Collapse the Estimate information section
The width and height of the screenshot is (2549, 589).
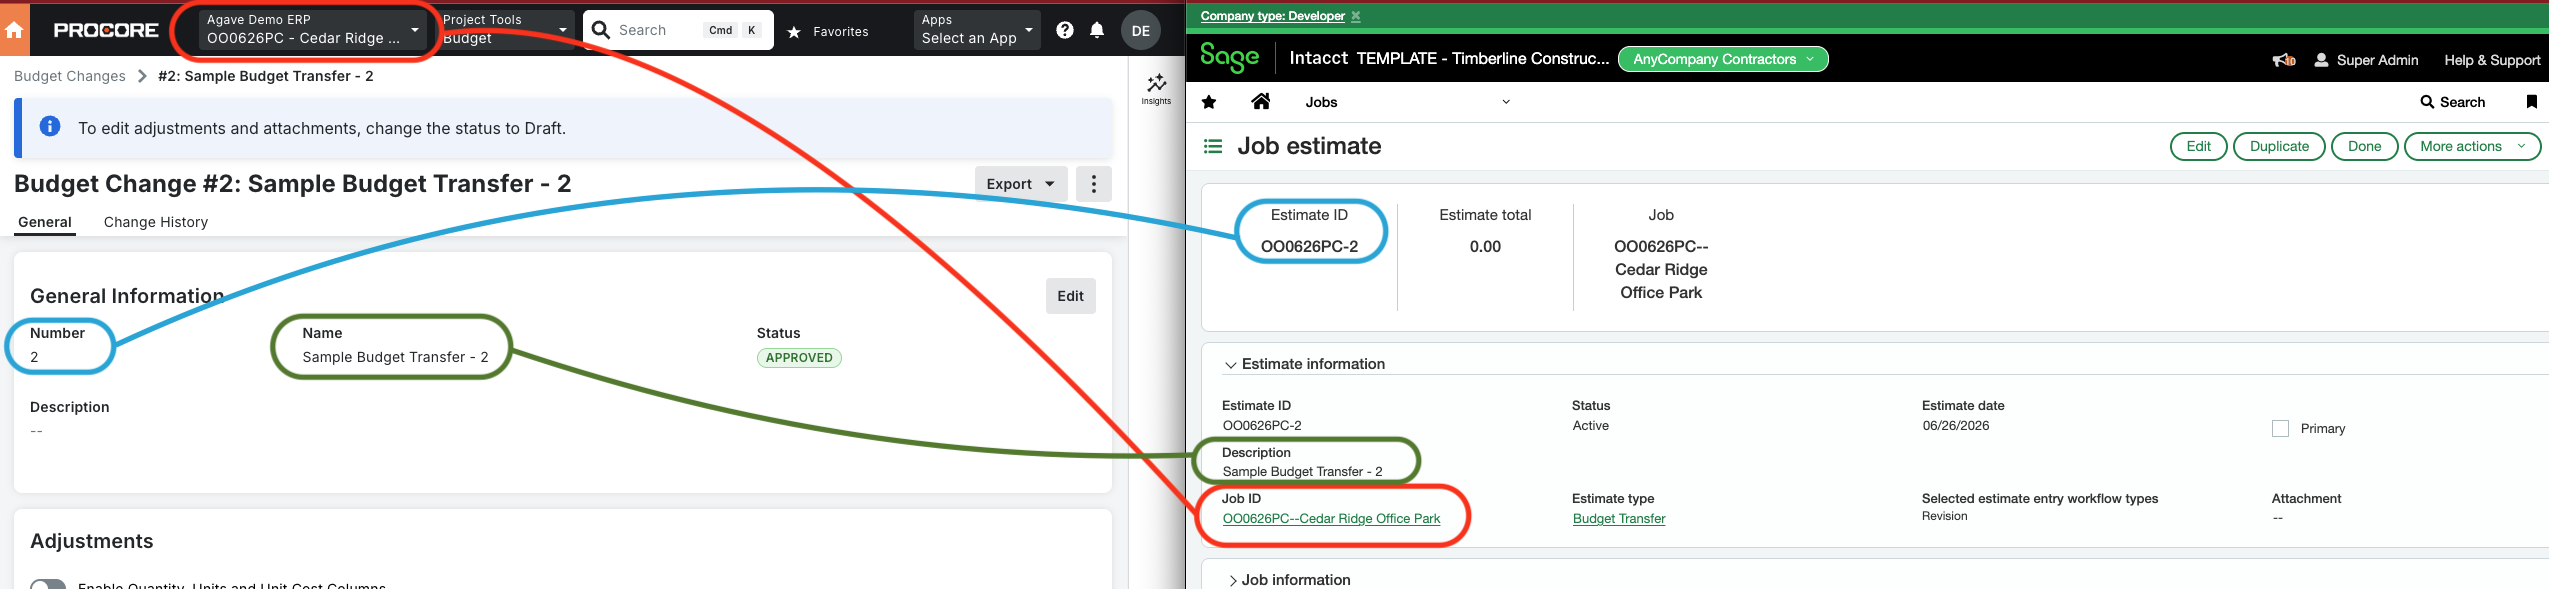pyautogui.click(x=1305, y=364)
